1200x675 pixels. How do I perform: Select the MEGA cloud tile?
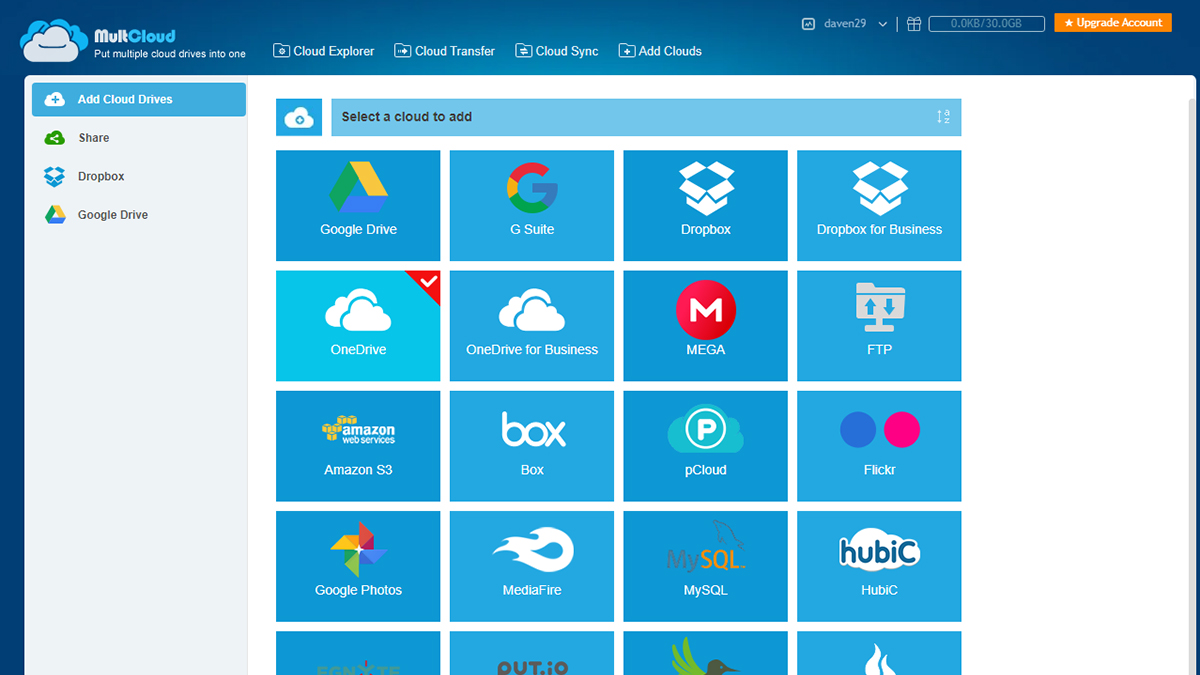(x=705, y=326)
